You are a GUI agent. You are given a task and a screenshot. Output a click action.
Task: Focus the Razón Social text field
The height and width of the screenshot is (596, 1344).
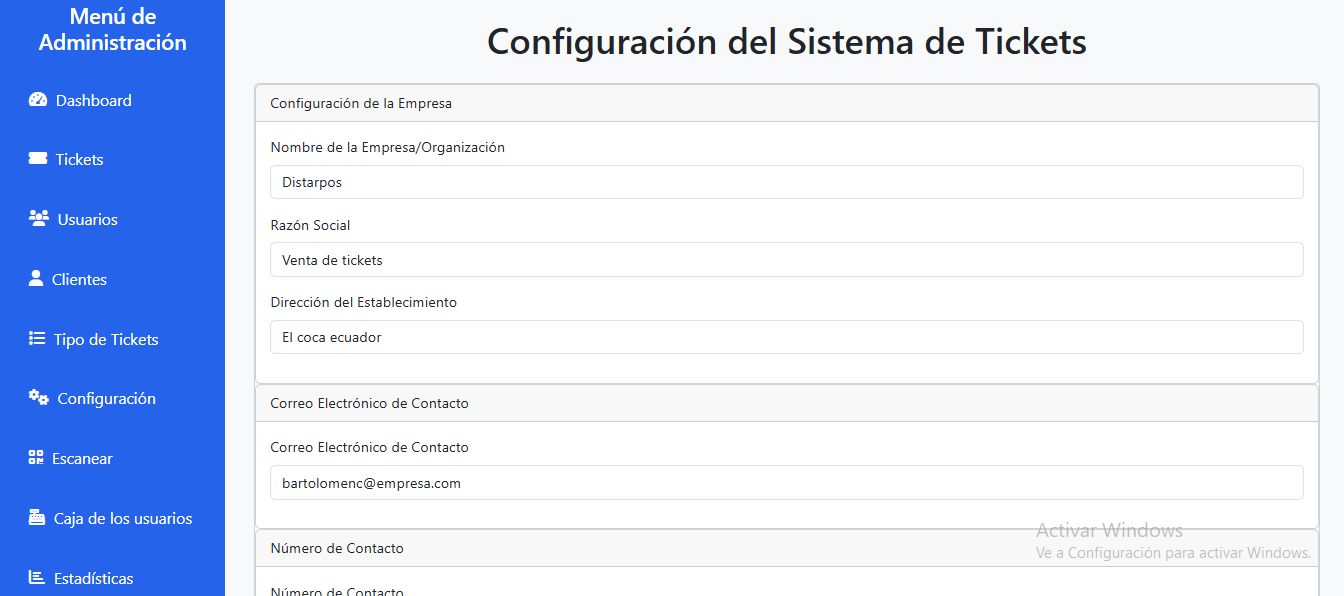(786, 260)
